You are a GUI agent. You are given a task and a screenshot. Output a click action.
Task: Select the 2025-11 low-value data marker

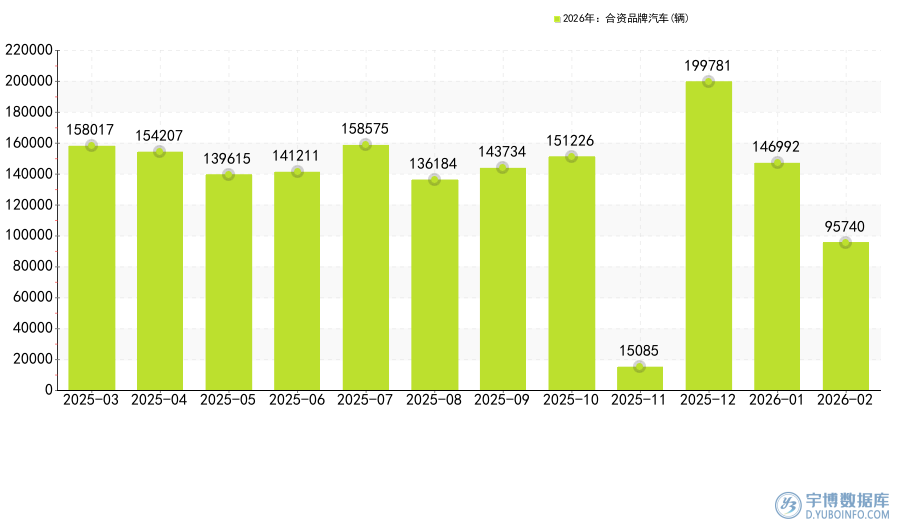(x=640, y=367)
